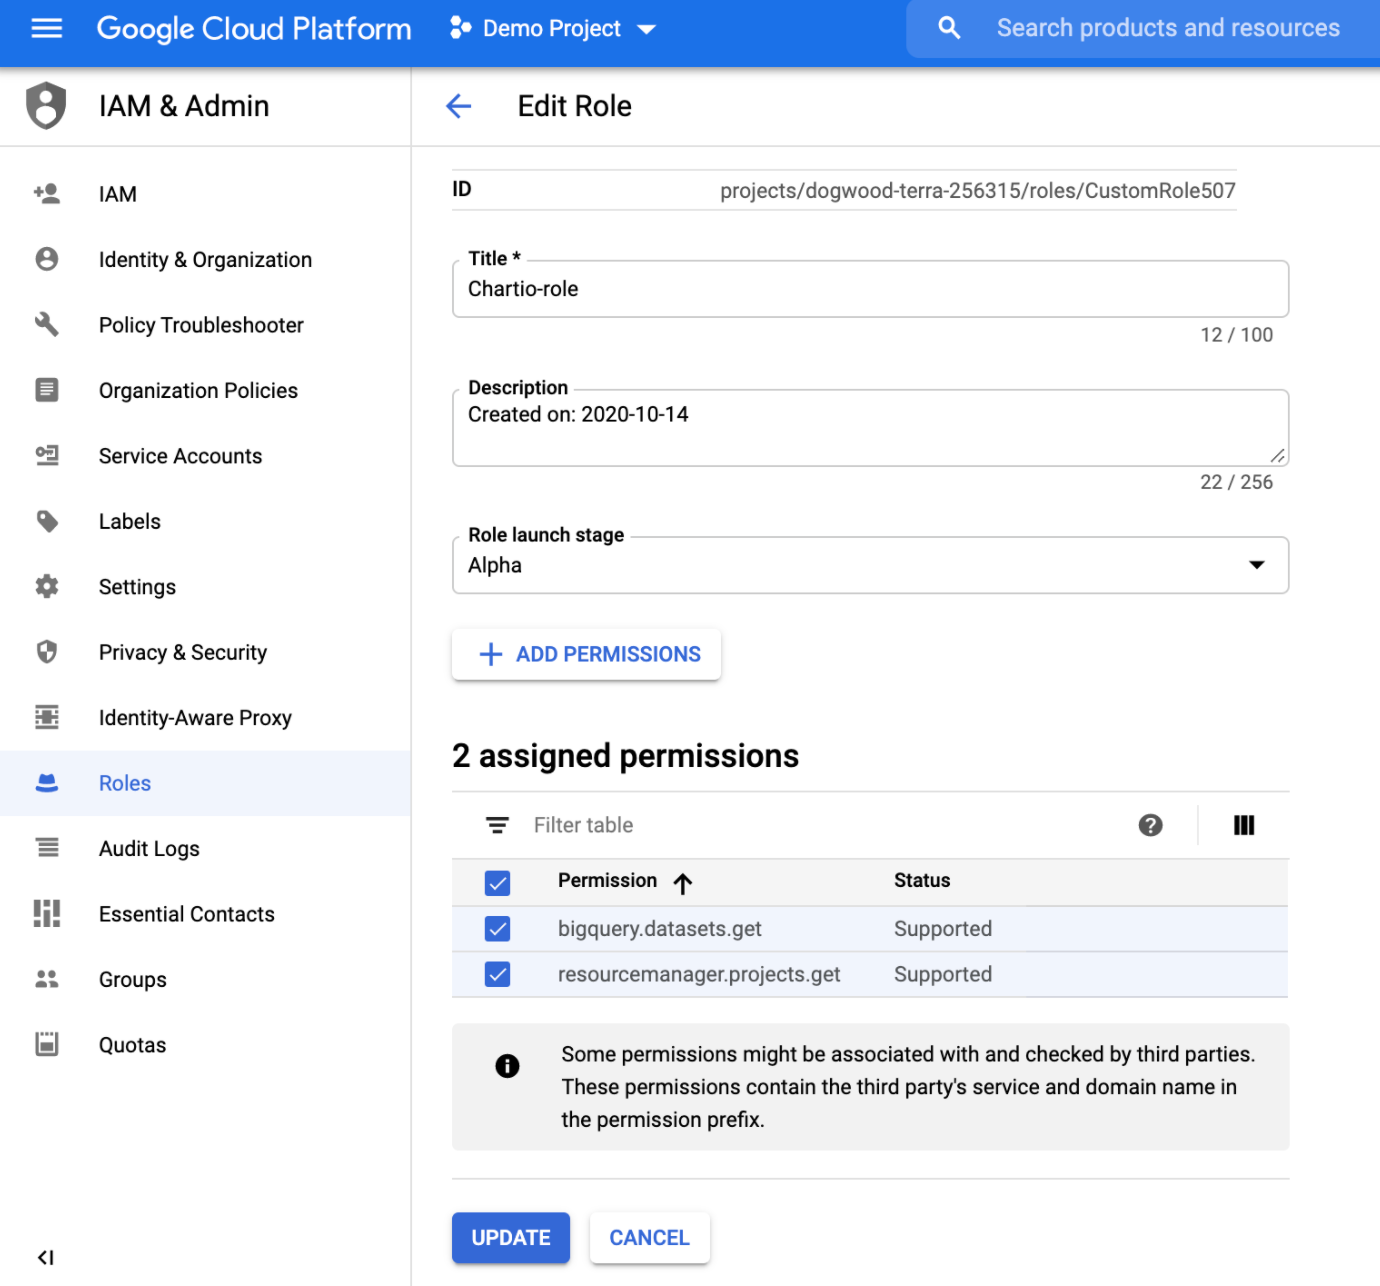Go to Service Accounts

(x=205, y=455)
